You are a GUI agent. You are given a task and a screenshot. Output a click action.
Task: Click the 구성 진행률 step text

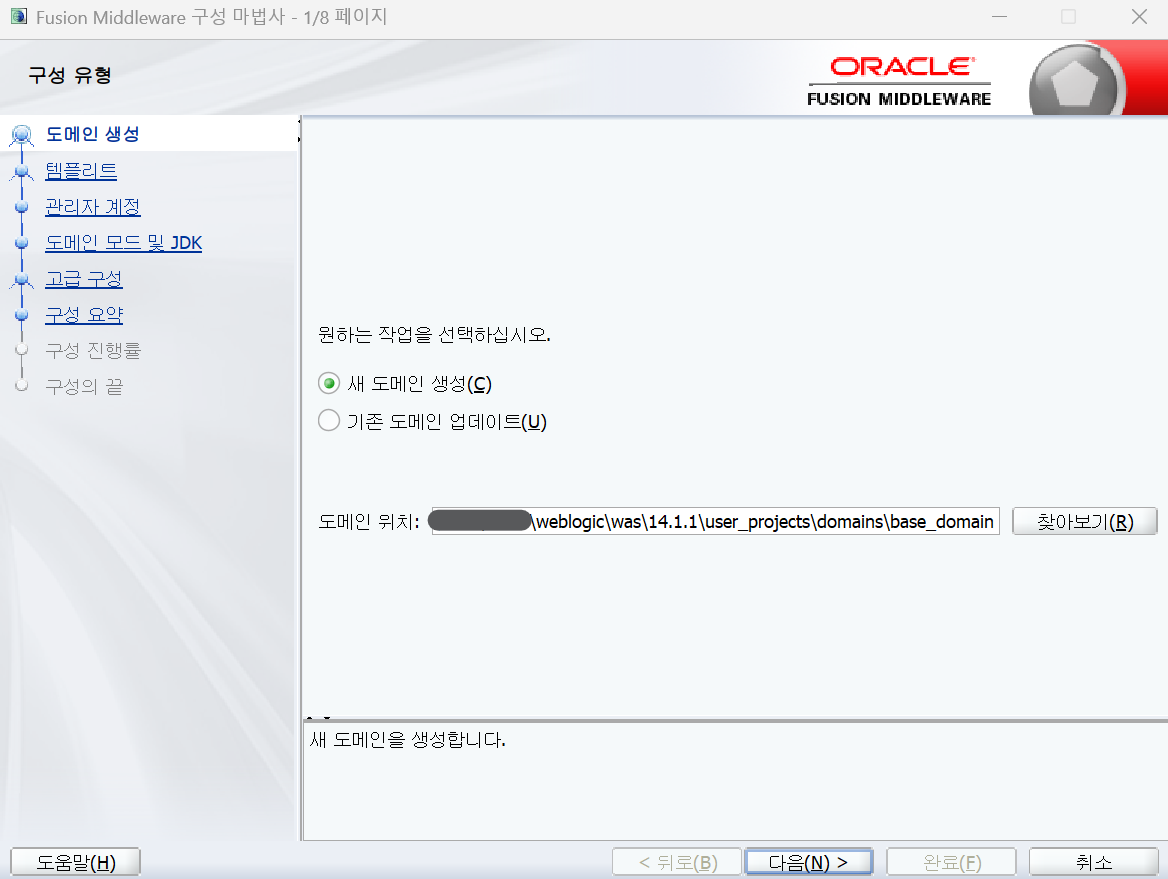pyautogui.click(x=93, y=350)
